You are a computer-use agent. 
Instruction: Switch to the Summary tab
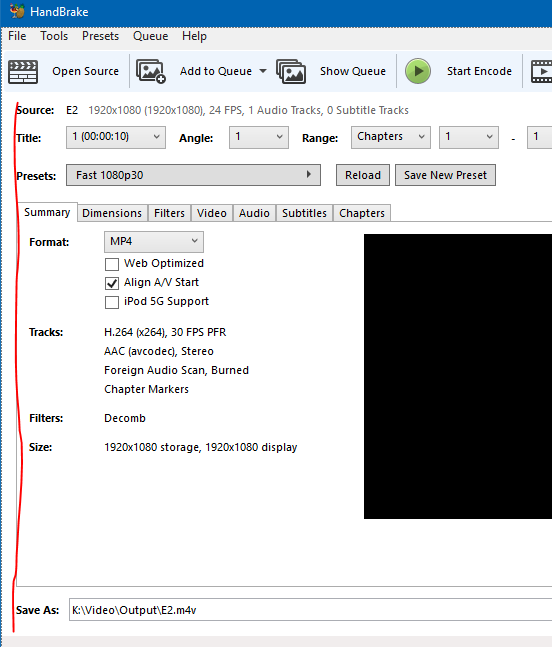click(47, 212)
